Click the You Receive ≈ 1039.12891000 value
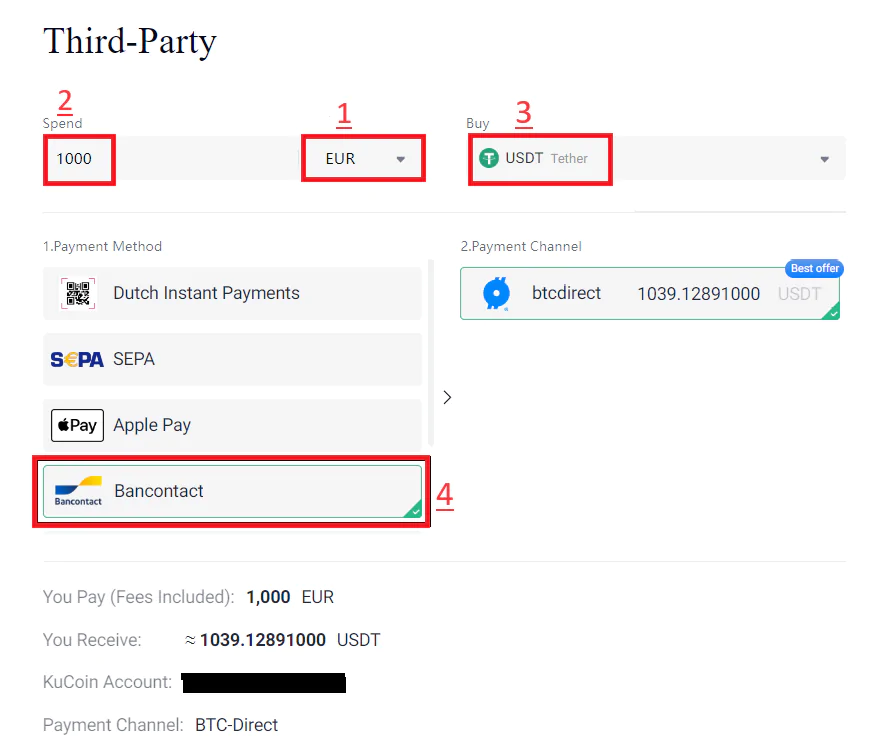Image resolution: width=892 pixels, height=742 pixels. pos(255,640)
